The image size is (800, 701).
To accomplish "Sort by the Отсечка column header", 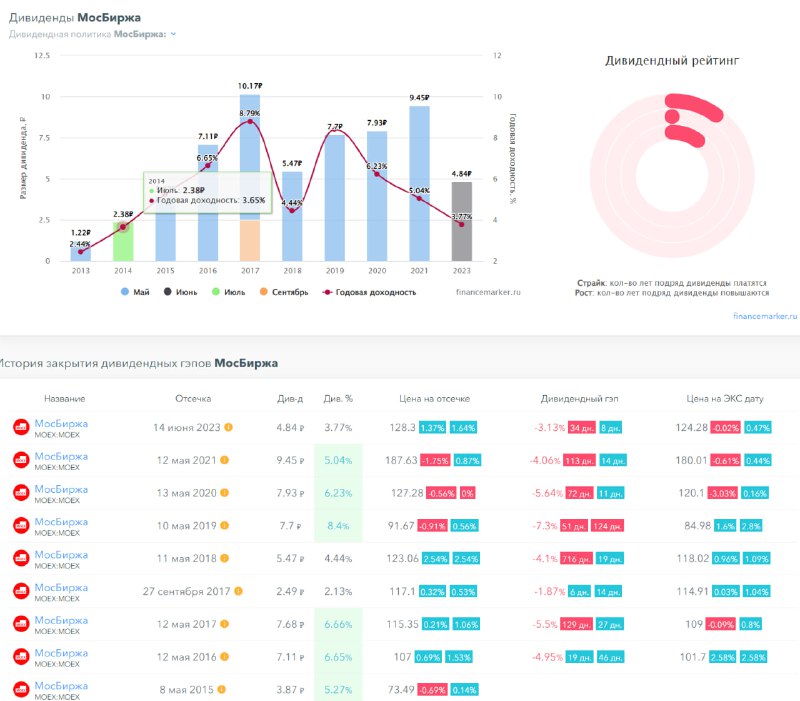I will [x=193, y=398].
